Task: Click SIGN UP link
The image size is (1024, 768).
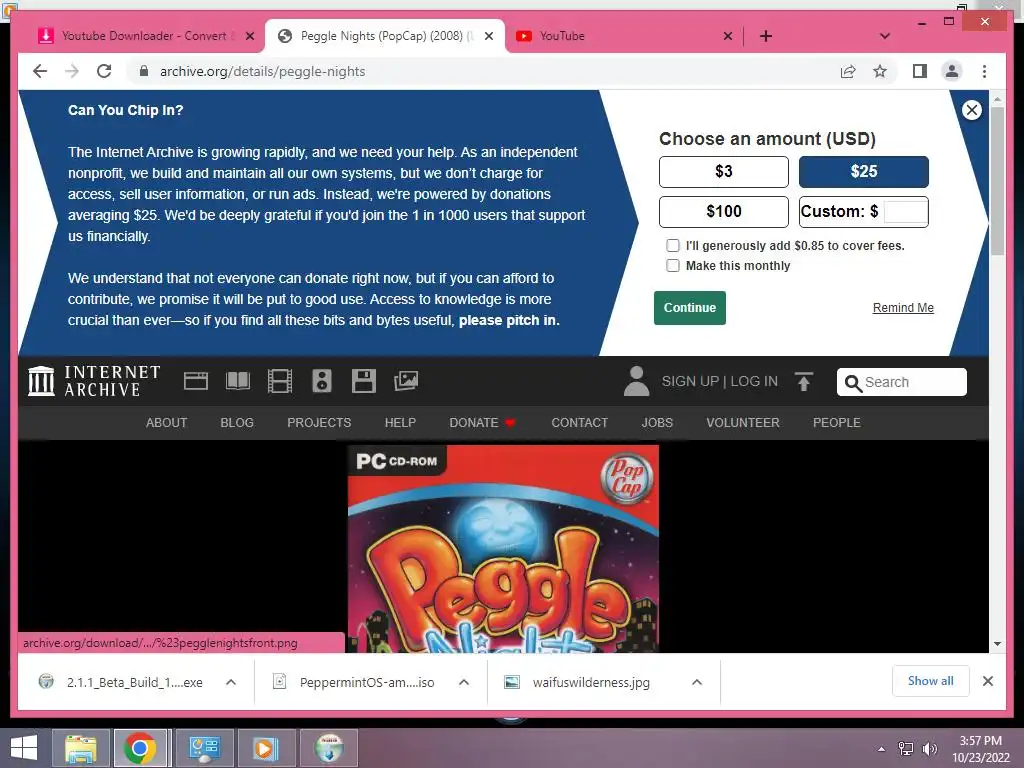Action: (690, 381)
